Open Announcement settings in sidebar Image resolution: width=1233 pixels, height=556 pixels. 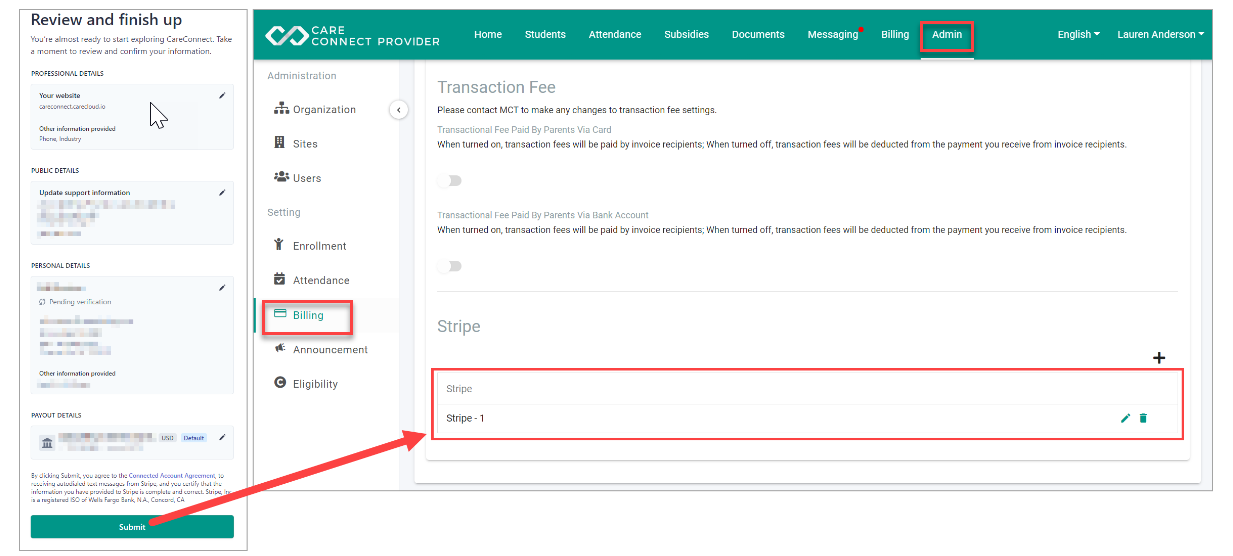pos(321,350)
